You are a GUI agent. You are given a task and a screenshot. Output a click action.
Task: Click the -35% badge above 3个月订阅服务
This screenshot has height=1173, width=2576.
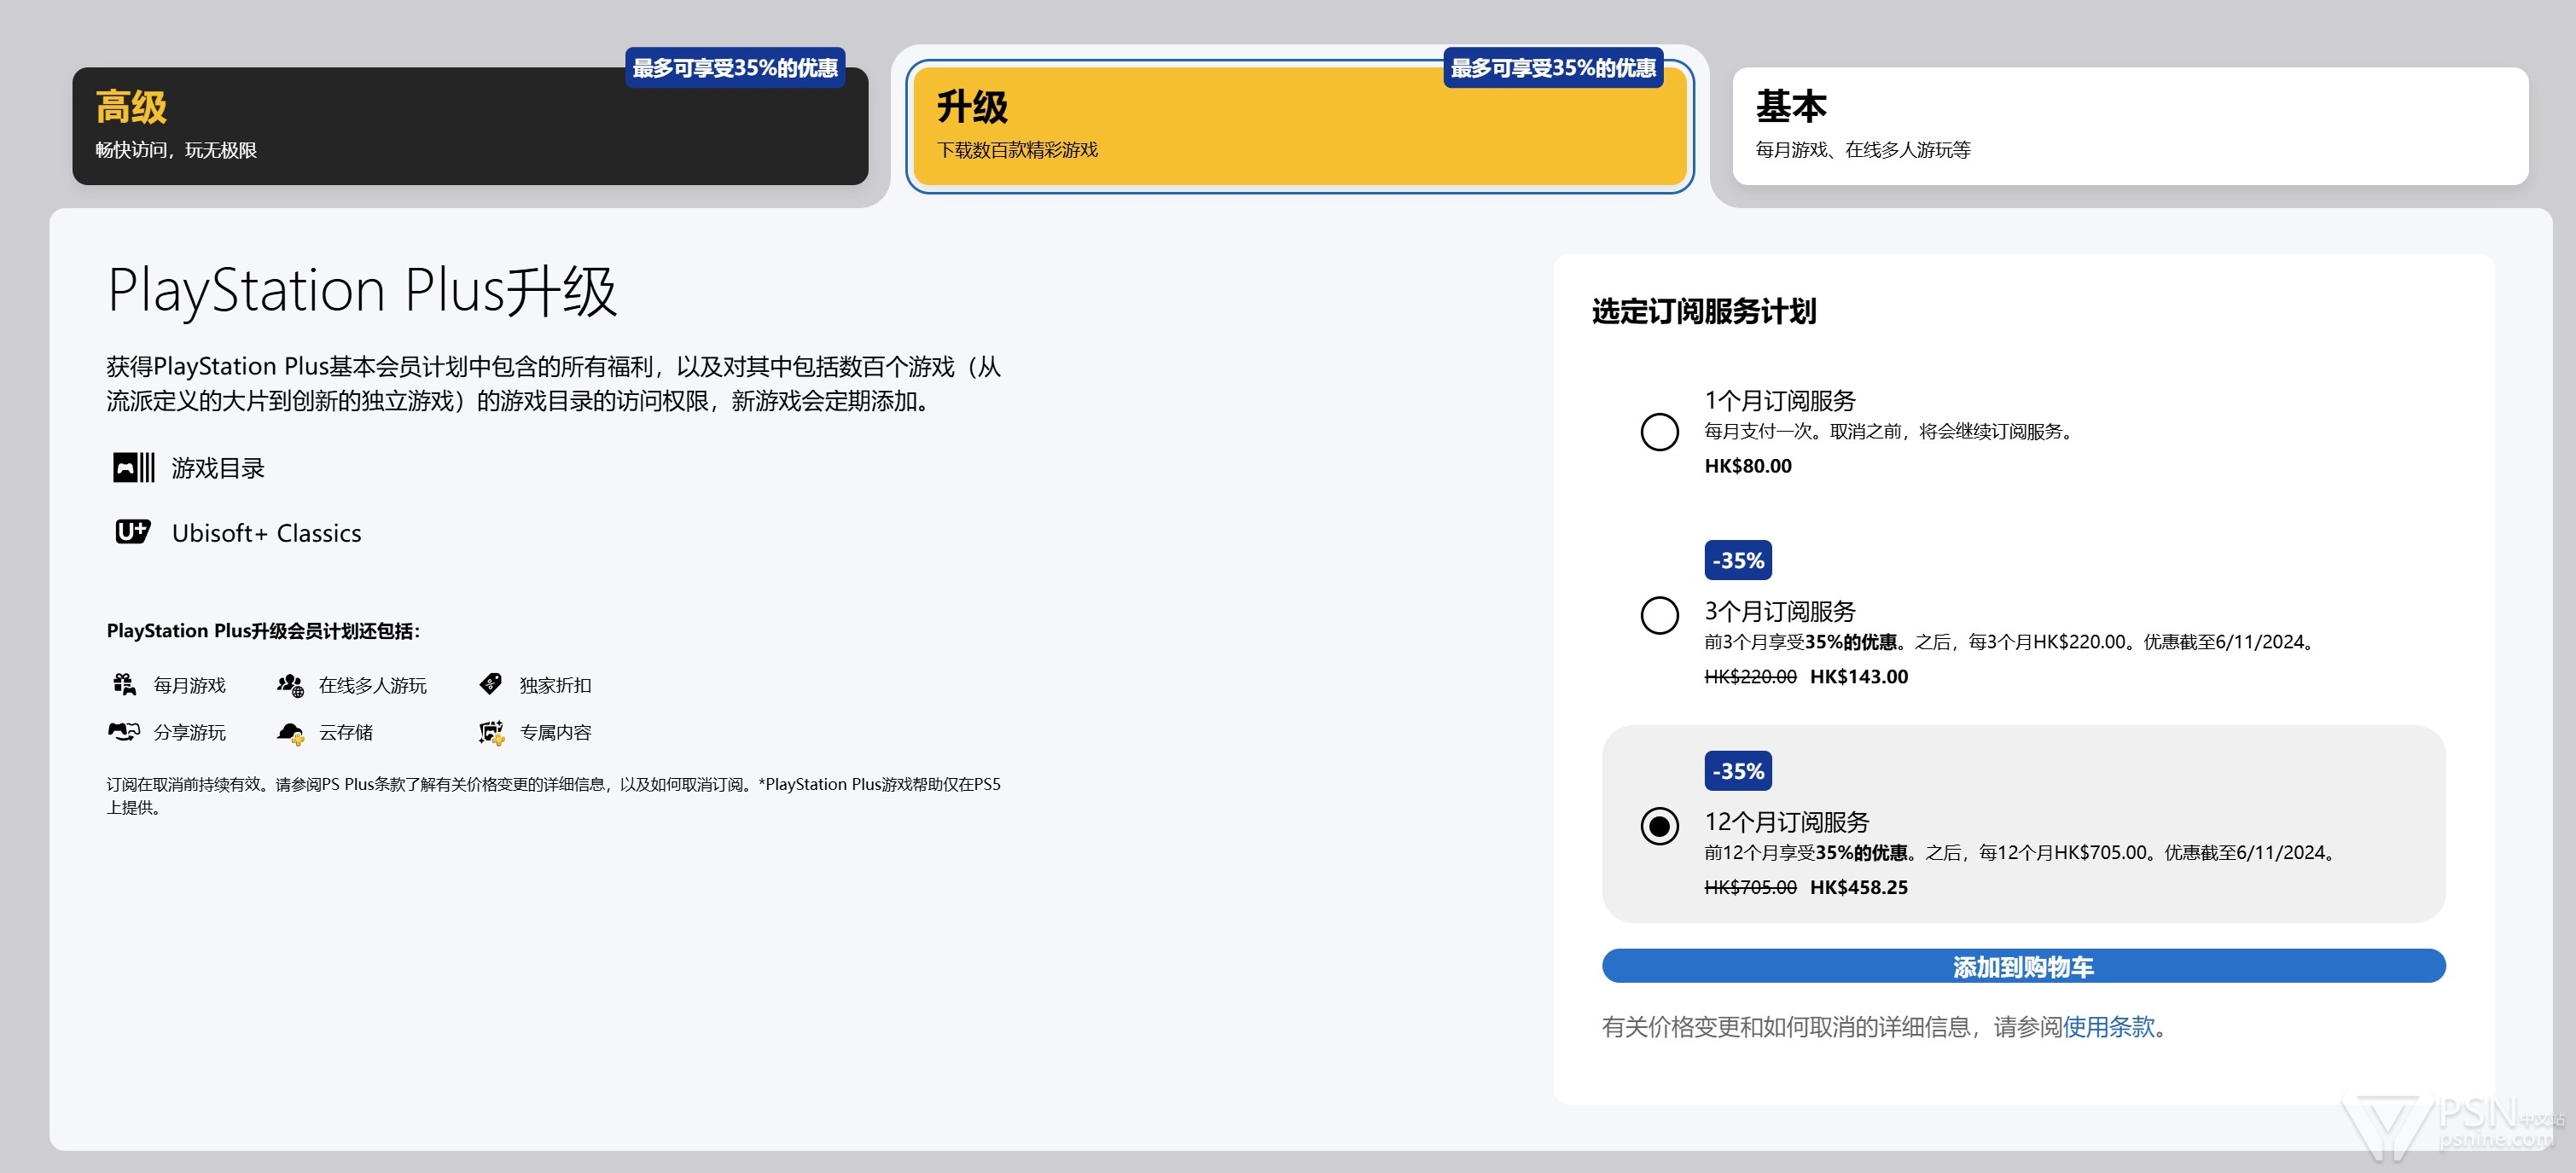coord(1738,560)
